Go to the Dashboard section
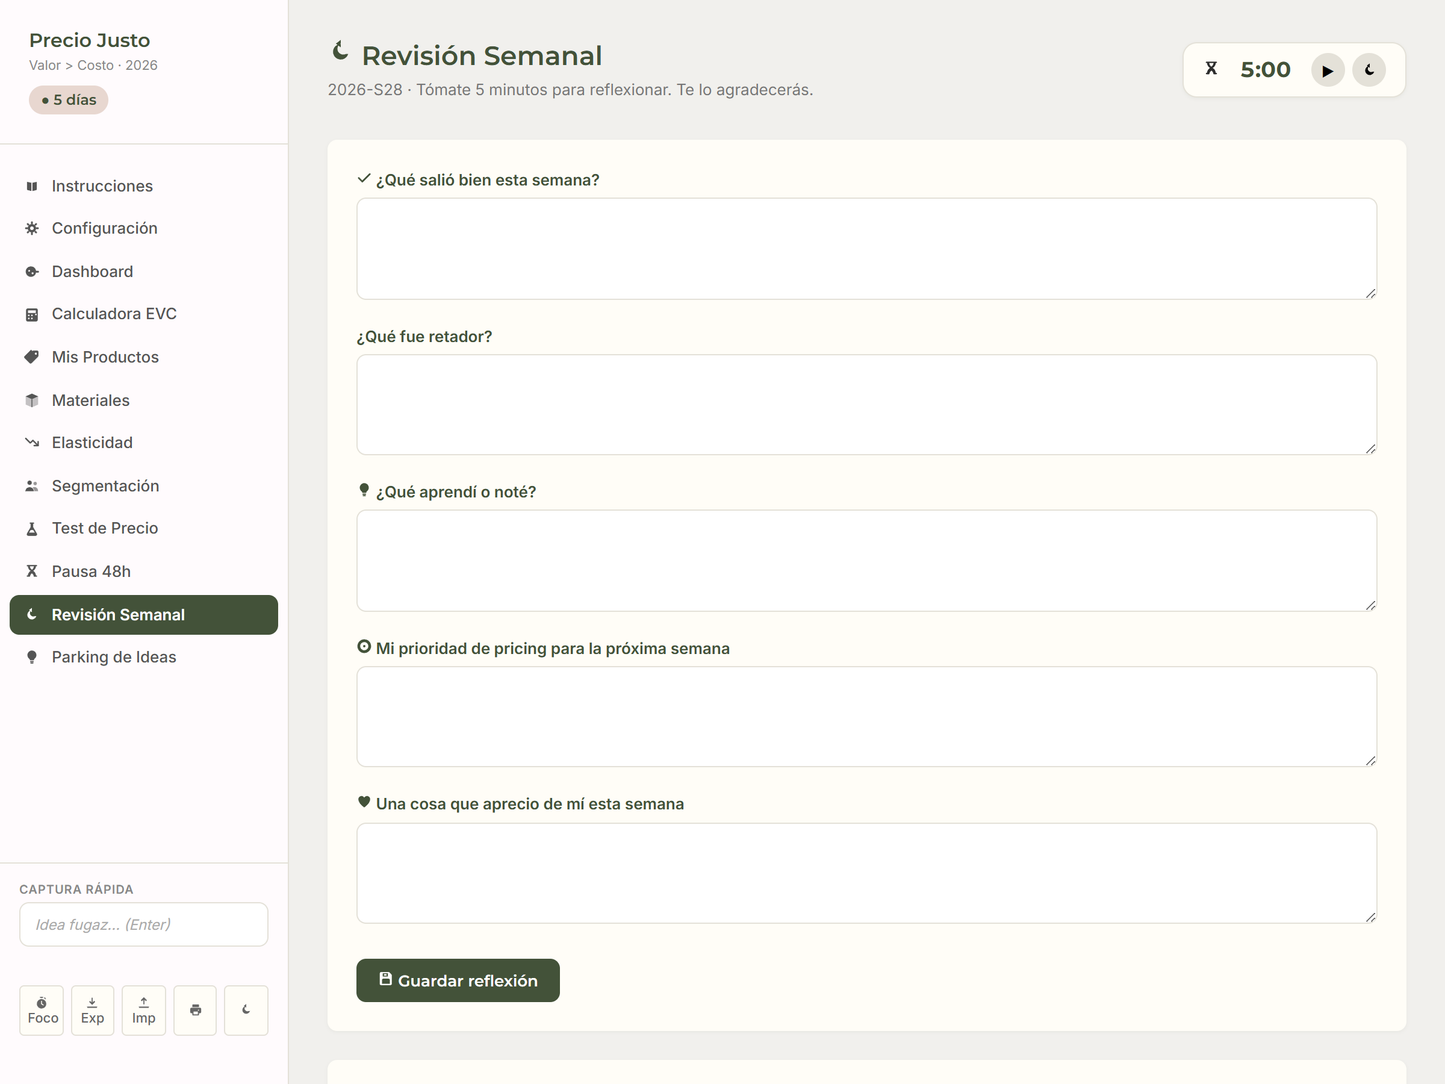The image size is (1445, 1084). (x=144, y=271)
